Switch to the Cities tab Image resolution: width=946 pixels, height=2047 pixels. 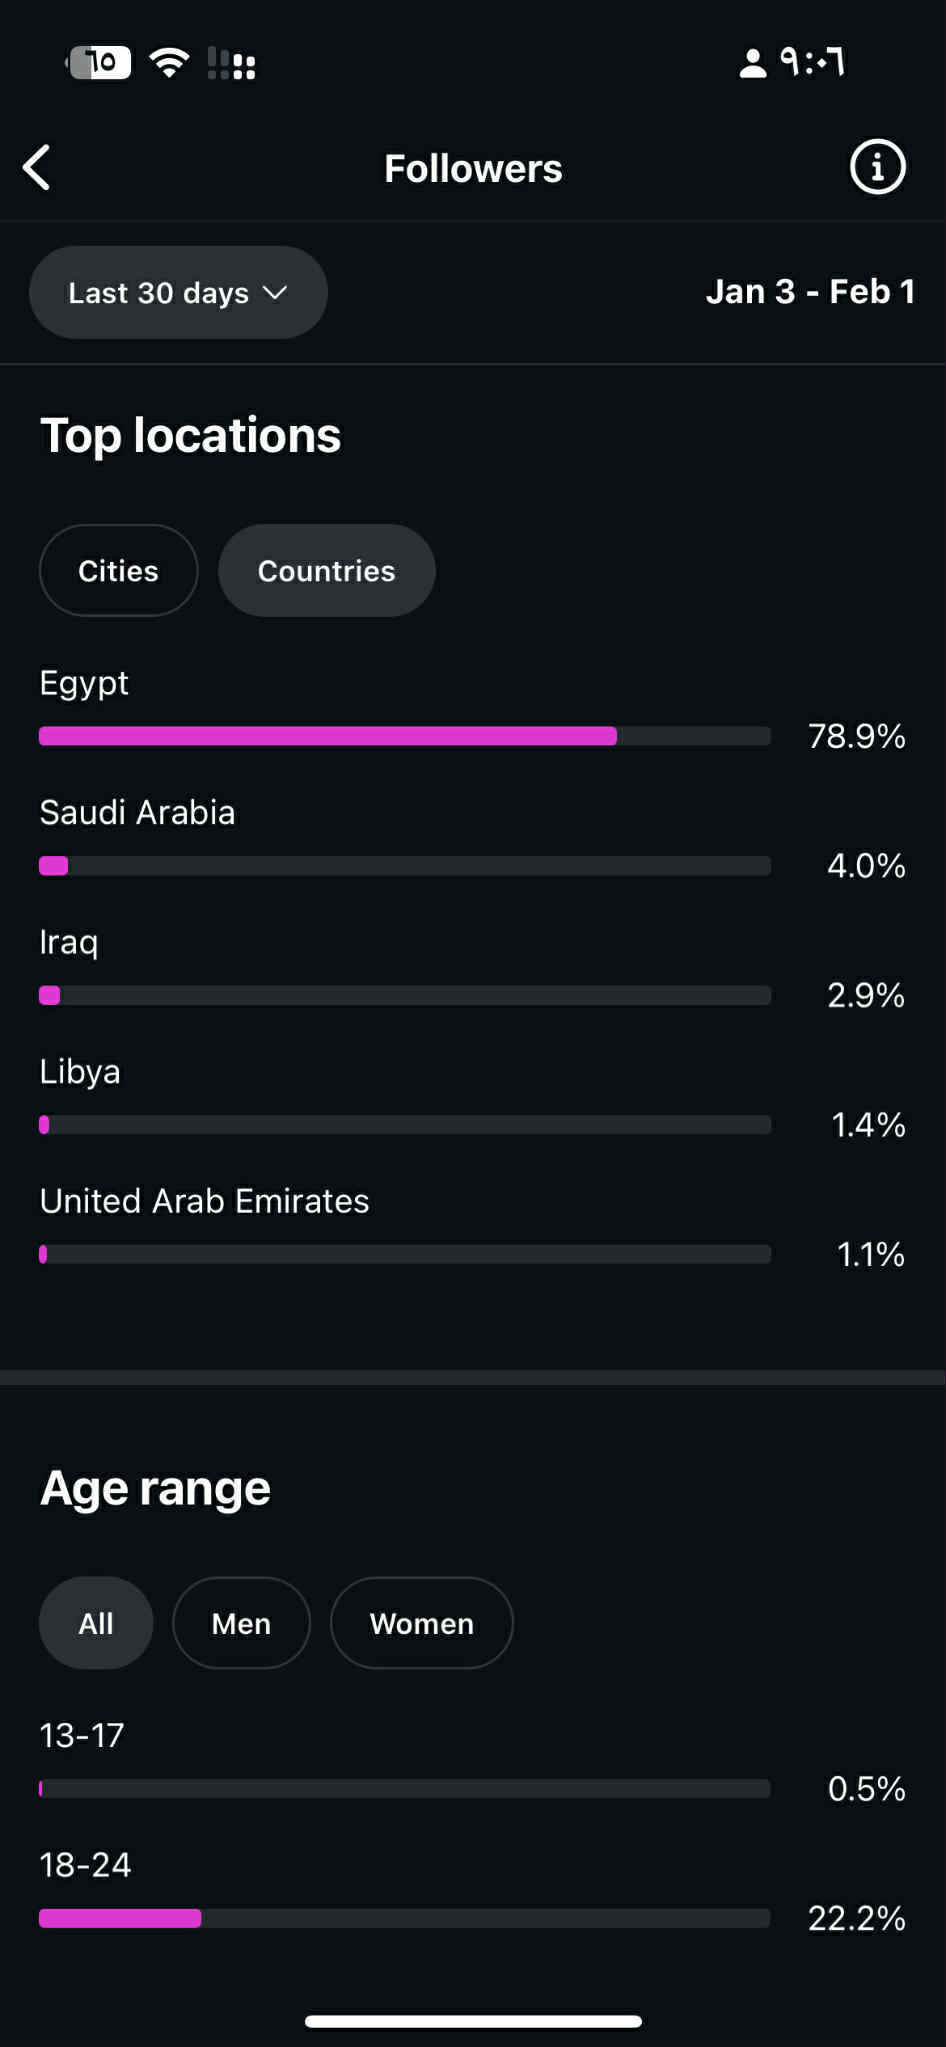(x=118, y=570)
